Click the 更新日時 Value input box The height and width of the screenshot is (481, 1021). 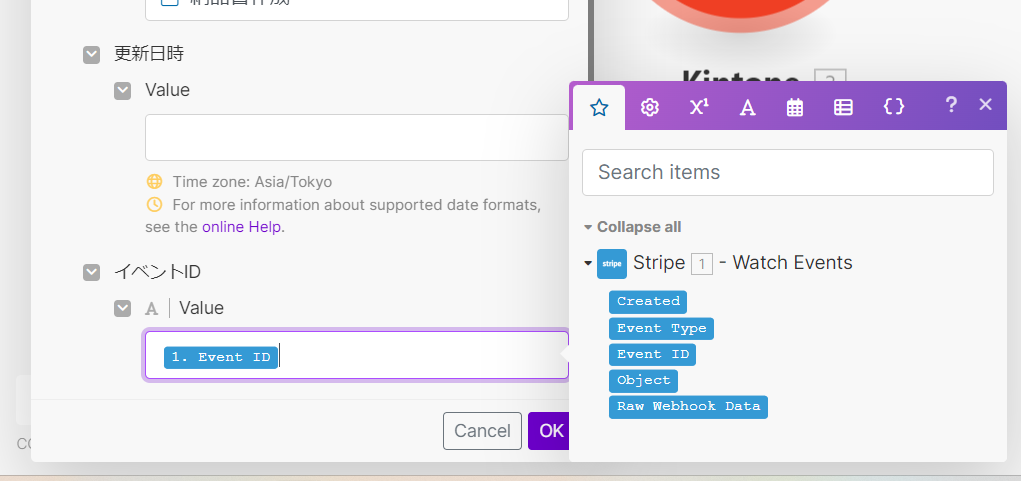click(x=357, y=137)
